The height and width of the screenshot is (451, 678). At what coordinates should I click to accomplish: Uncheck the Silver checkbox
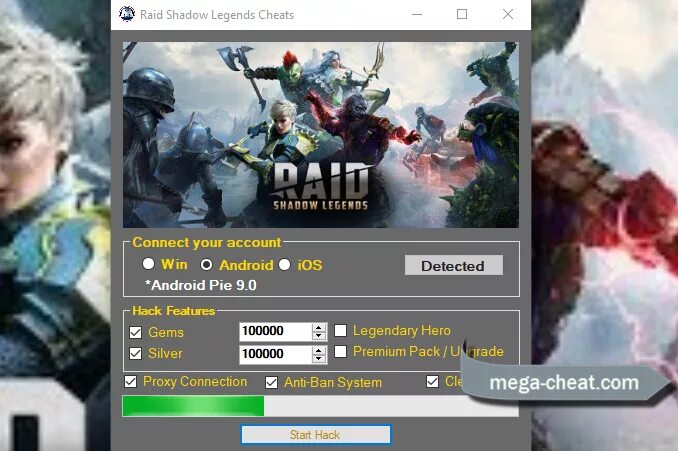pyautogui.click(x=135, y=353)
